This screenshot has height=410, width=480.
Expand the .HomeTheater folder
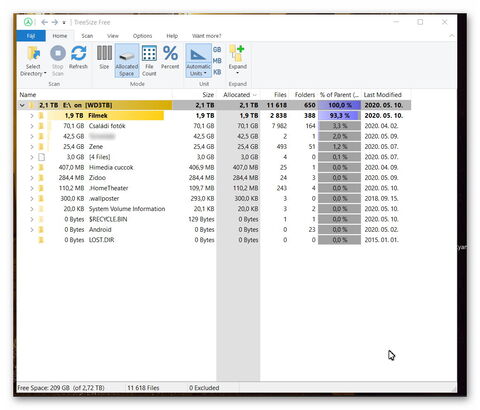coord(32,188)
